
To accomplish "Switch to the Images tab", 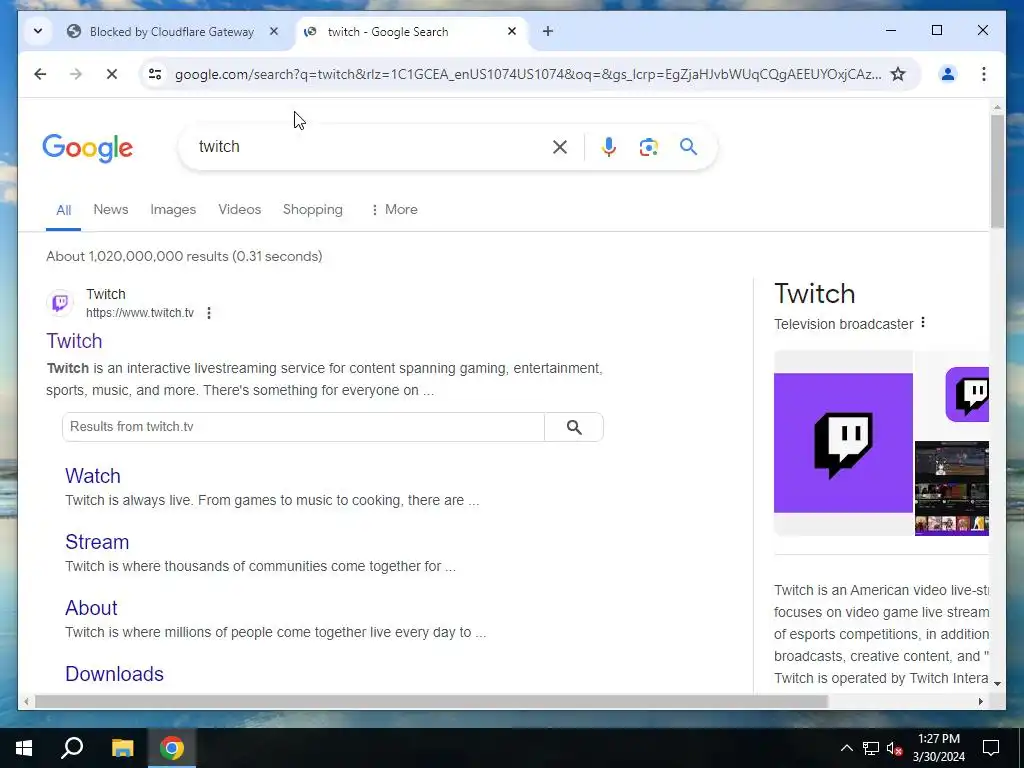I will point(173,210).
